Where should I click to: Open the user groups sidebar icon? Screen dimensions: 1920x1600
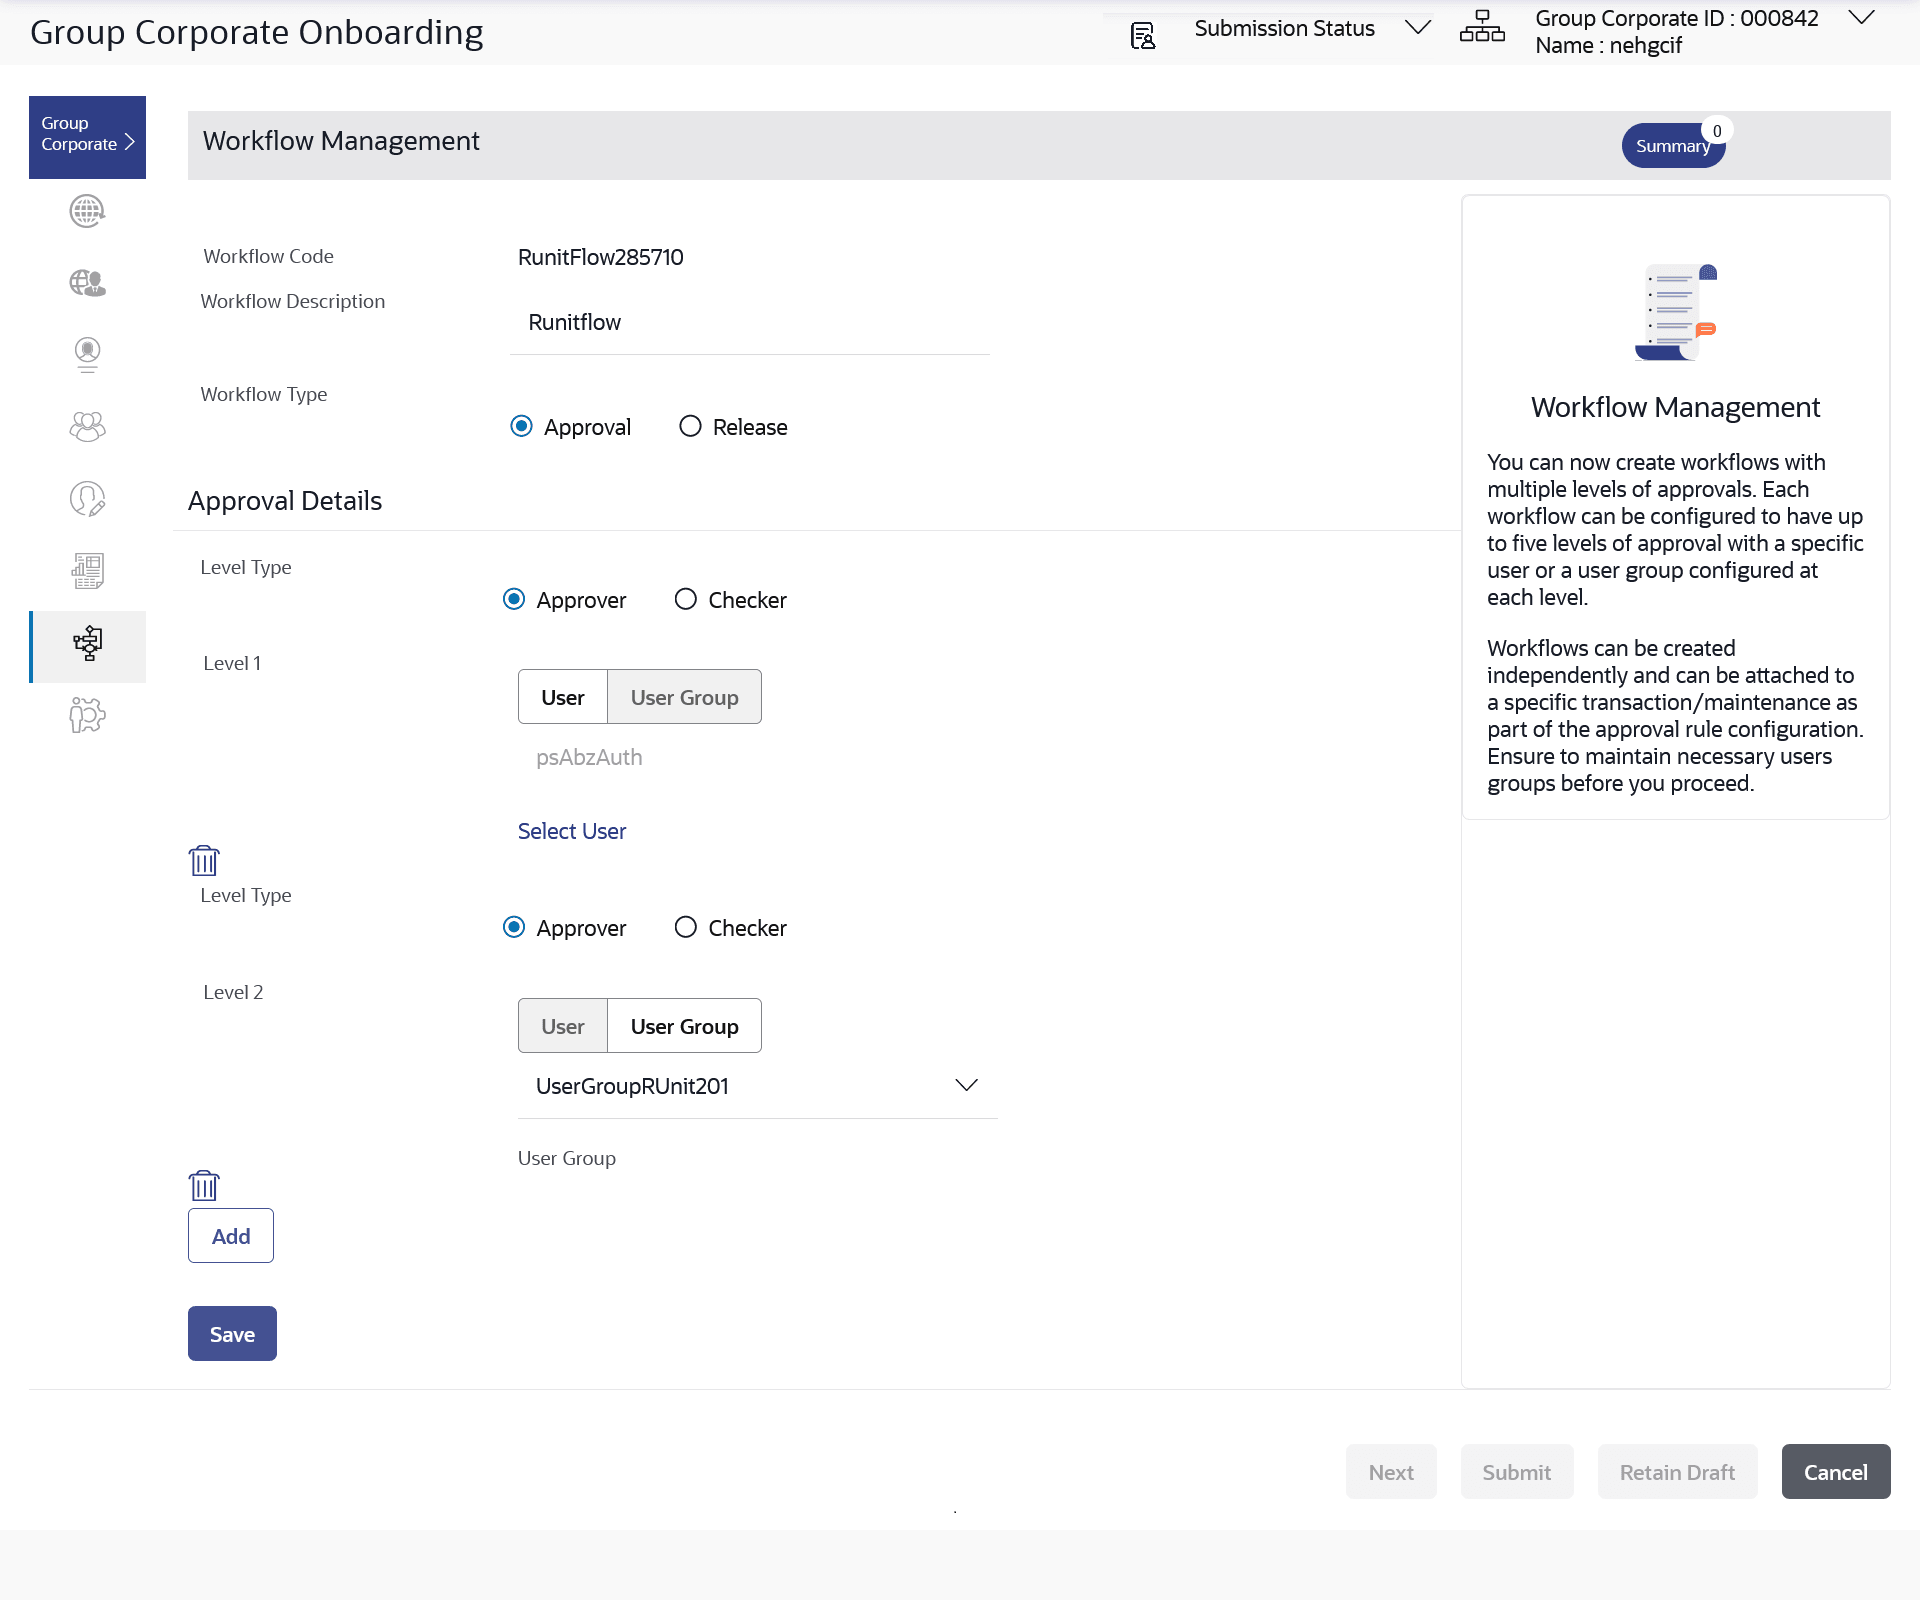[x=87, y=427]
